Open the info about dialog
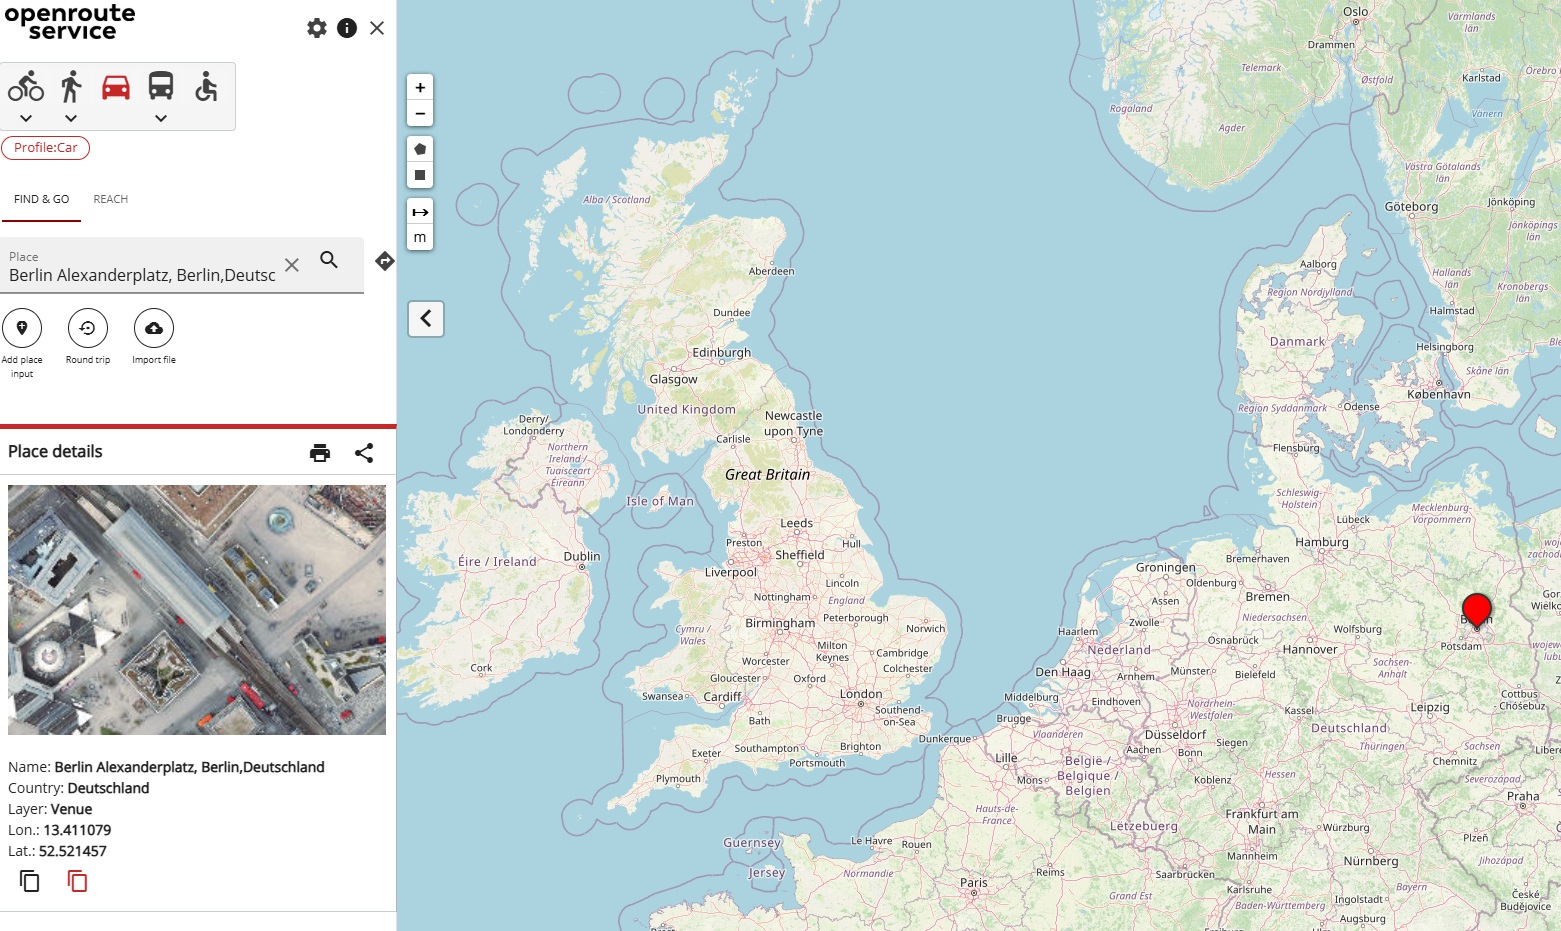Image resolution: width=1561 pixels, height=931 pixels. [347, 28]
